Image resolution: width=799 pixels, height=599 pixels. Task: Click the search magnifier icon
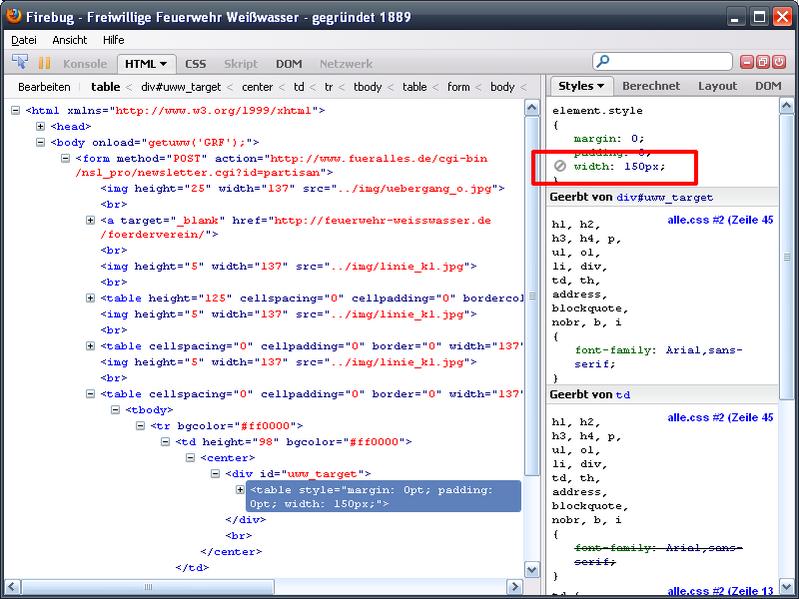click(603, 62)
